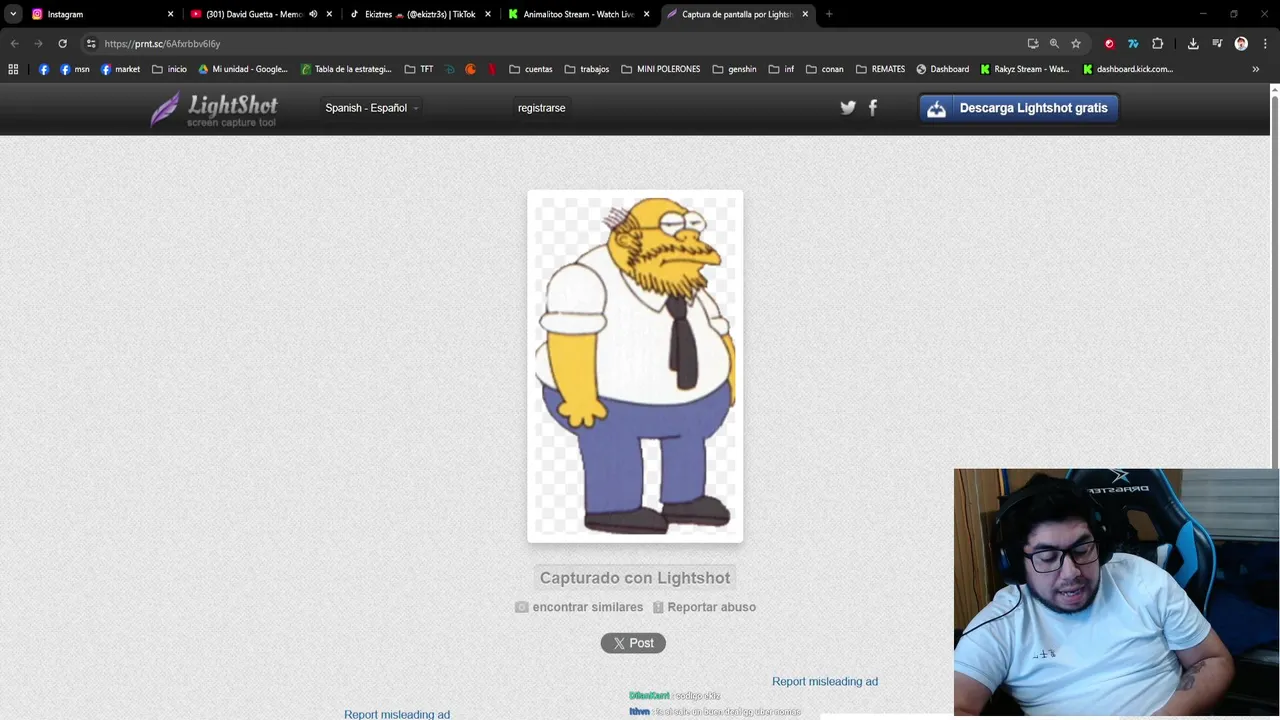Open the Extensions puzzle icon

click(x=1158, y=44)
